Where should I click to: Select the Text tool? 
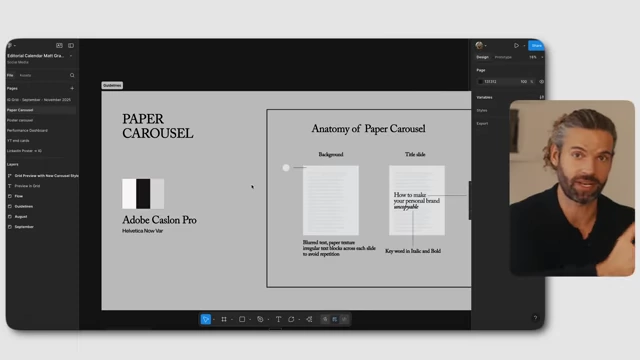(x=278, y=319)
